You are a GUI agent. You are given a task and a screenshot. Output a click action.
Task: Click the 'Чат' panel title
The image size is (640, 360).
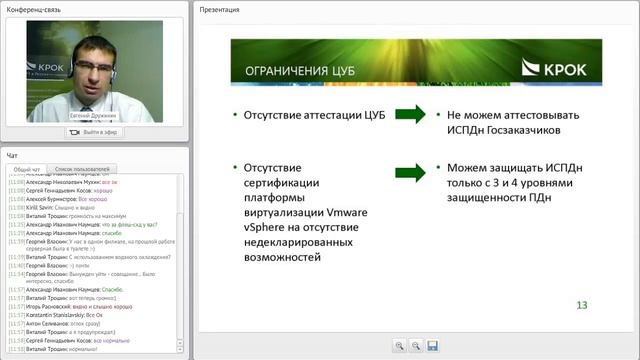point(12,156)
